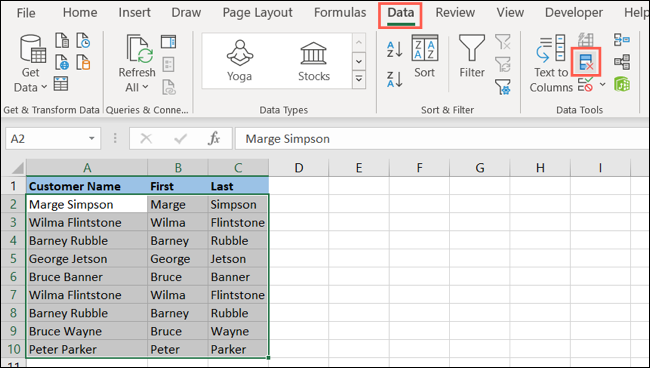Toggle the Filter funnel
650x368 pixels.
click(x=472, y=56)
